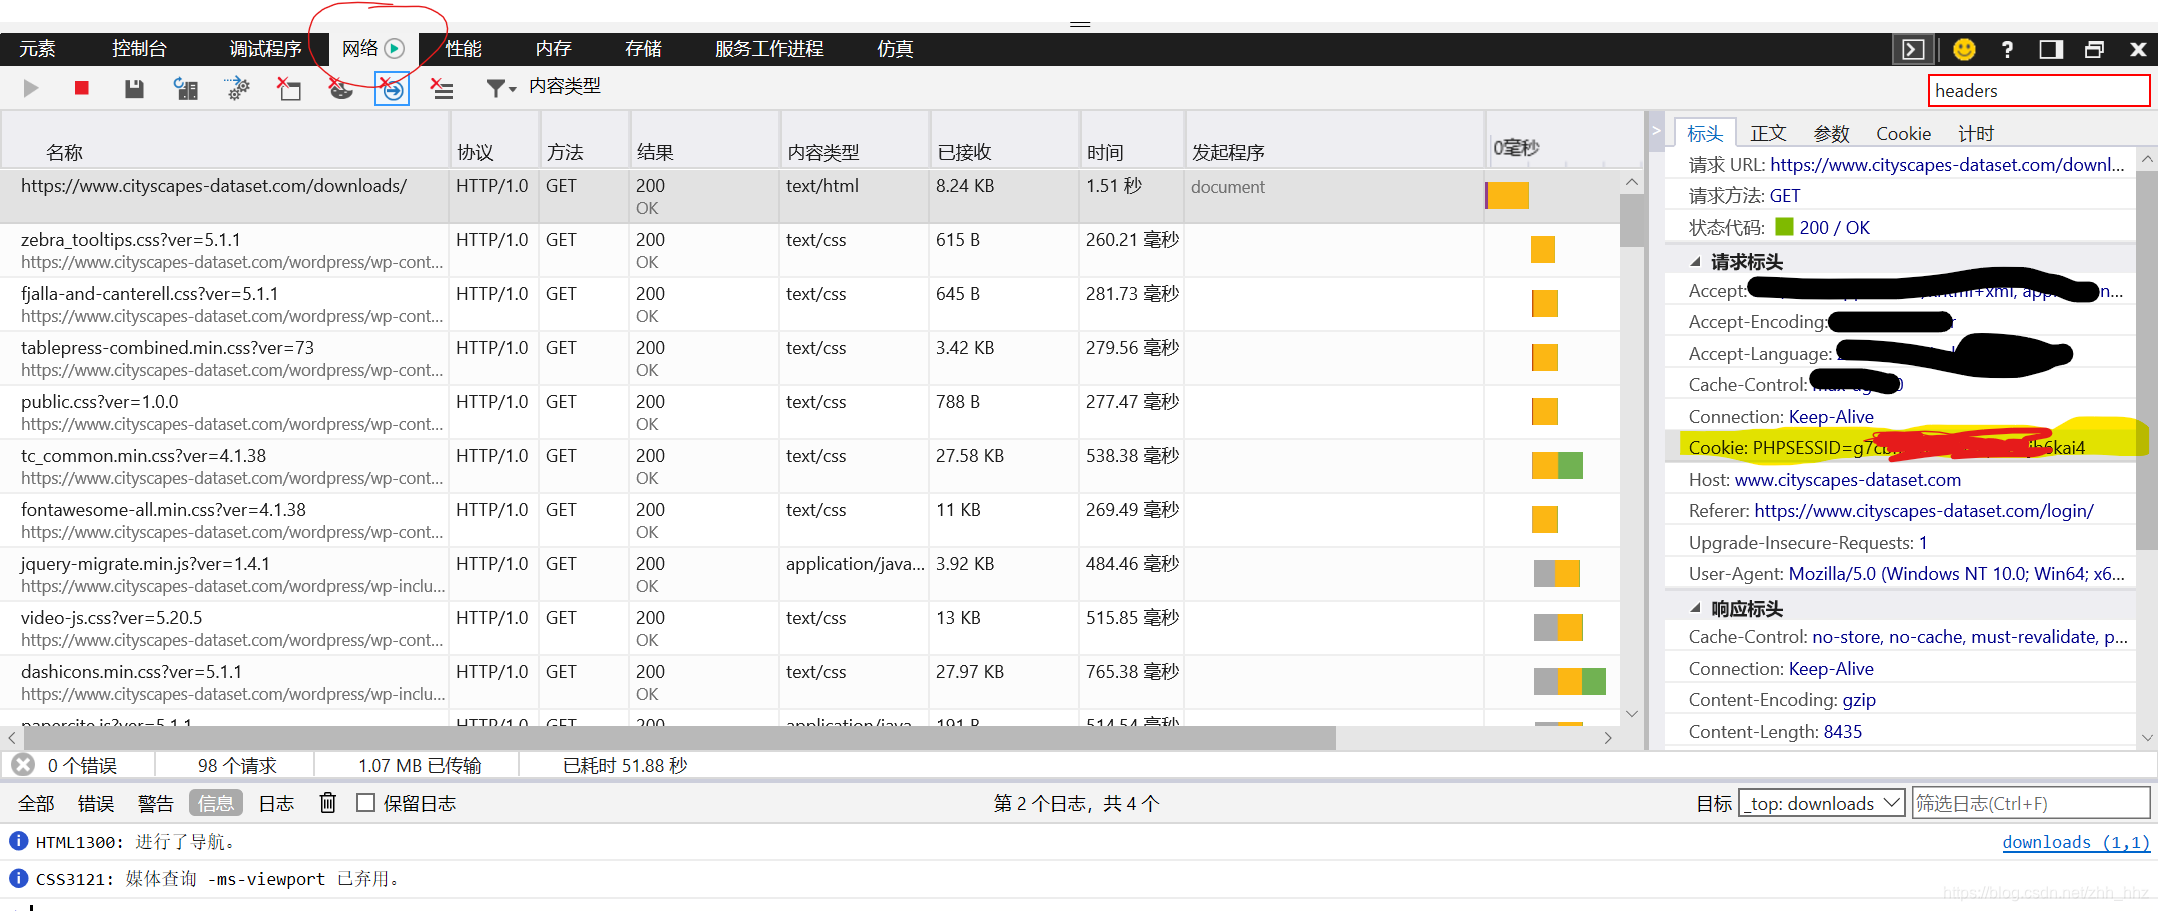Toggle the 错误 console filter
This screenshot has height=911, width=2158.
click(x=96, y=804)
